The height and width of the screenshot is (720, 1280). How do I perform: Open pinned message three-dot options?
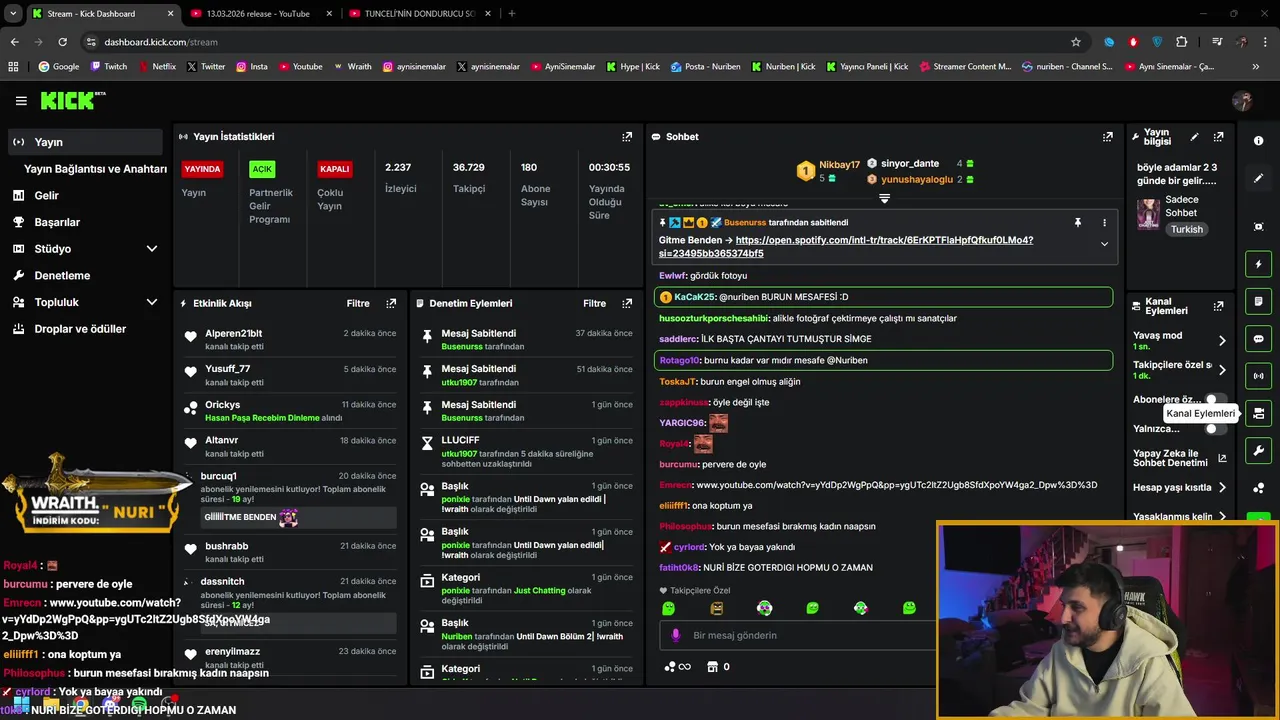click(1104, 222)
